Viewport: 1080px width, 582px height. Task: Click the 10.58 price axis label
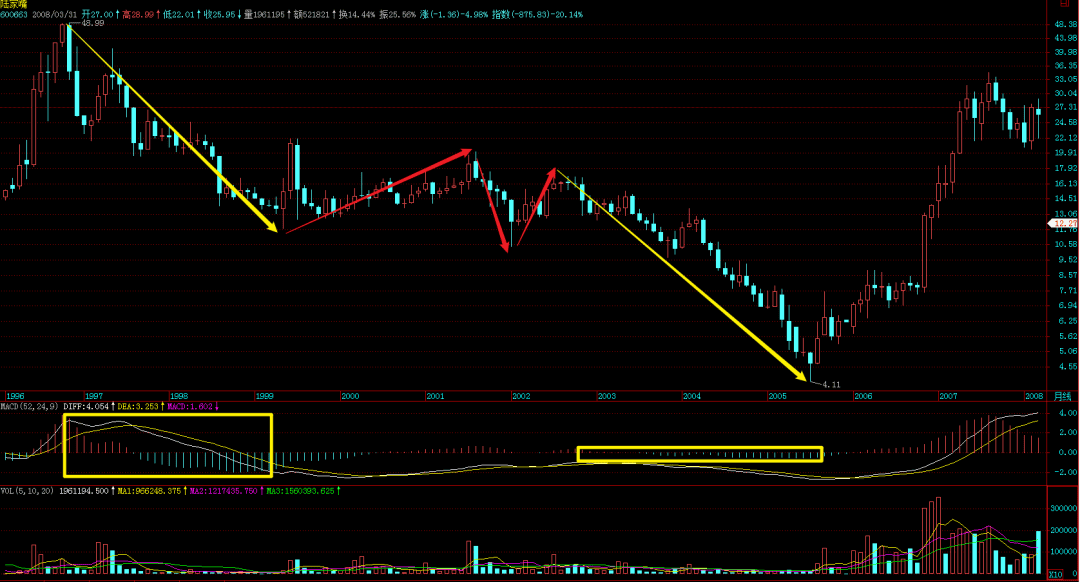[x=1065, y=244]
